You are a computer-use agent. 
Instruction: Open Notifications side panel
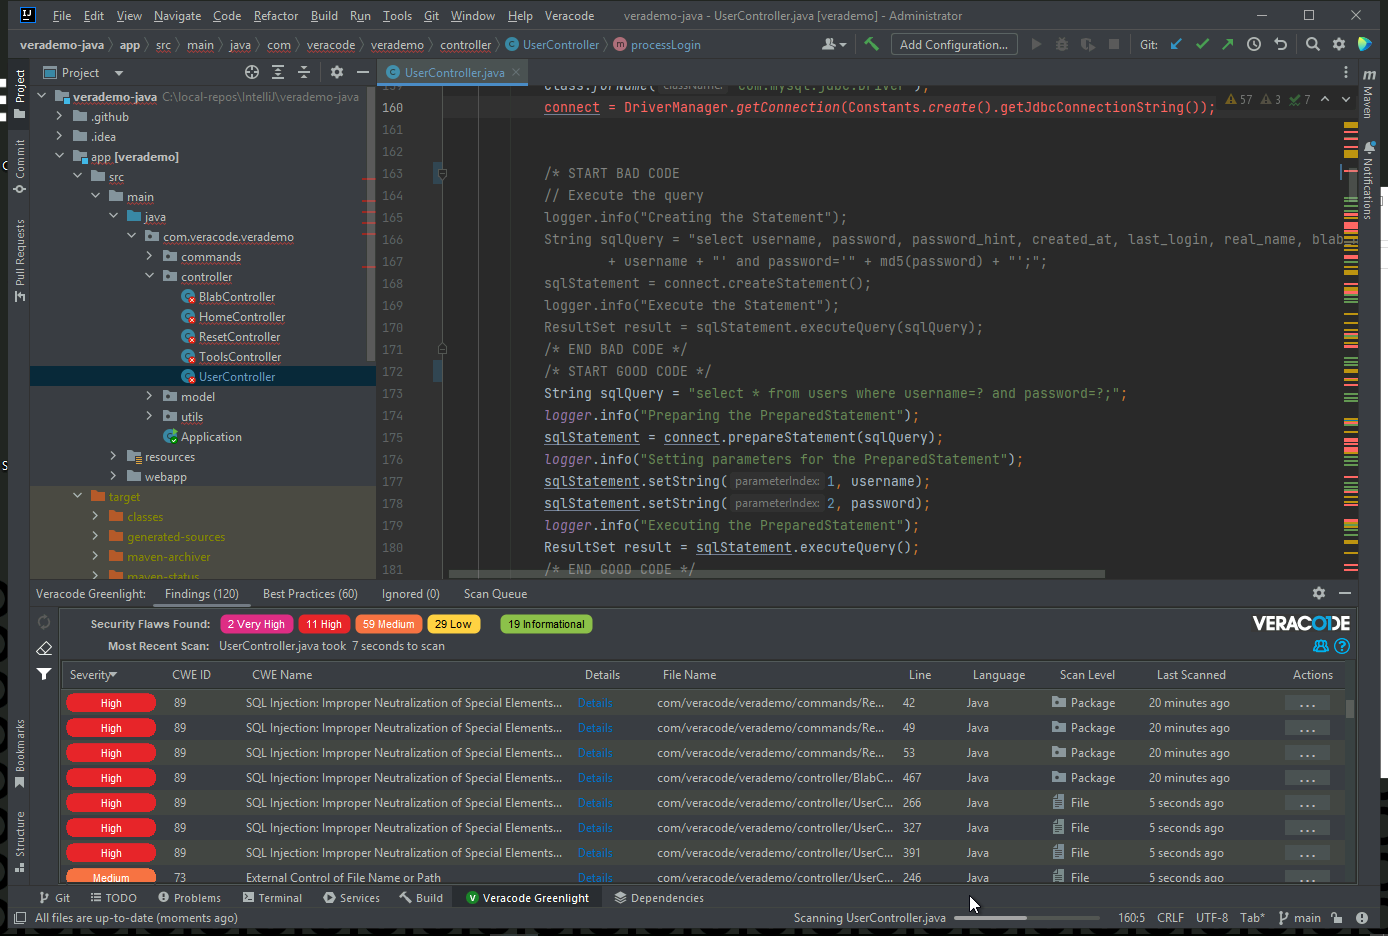[1369, 181]
